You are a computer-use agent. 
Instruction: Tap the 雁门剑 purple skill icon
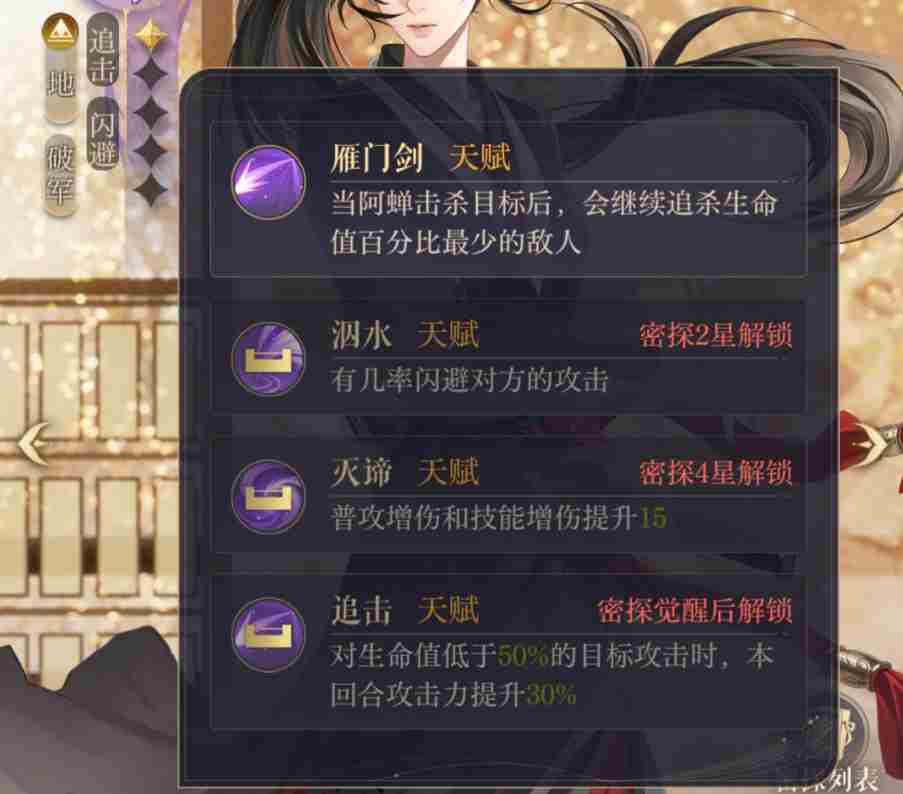point(268,183)
